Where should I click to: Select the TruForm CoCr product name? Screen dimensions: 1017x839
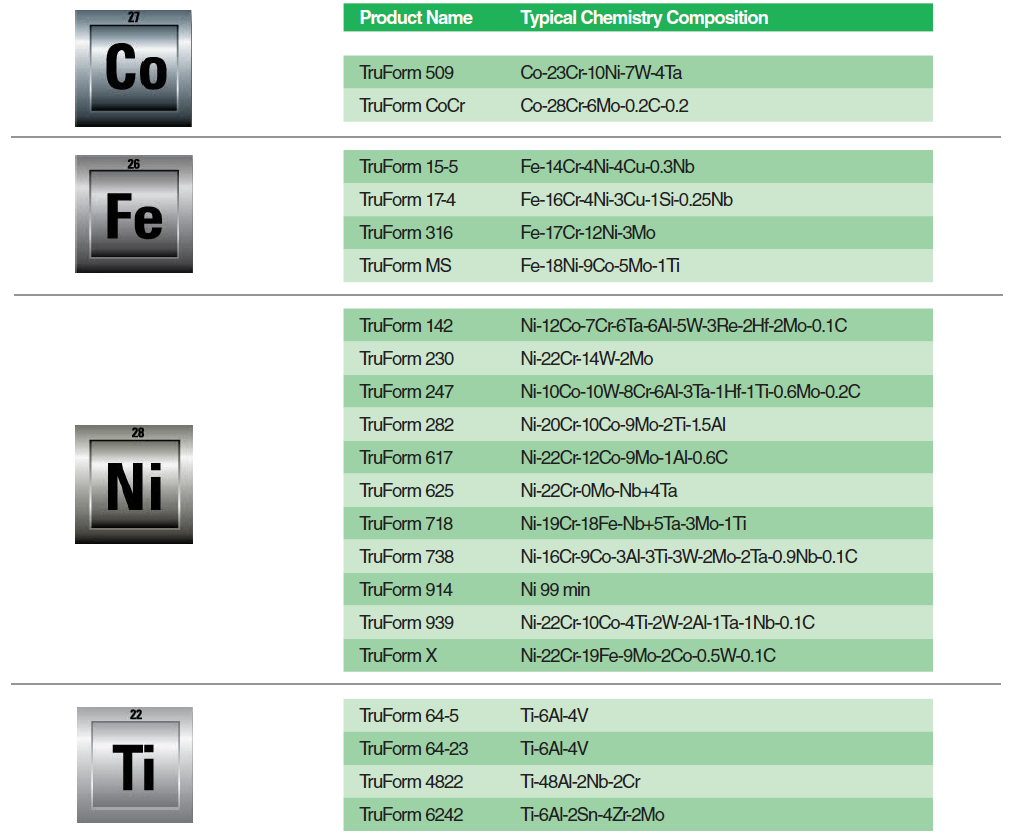(413, 106)
